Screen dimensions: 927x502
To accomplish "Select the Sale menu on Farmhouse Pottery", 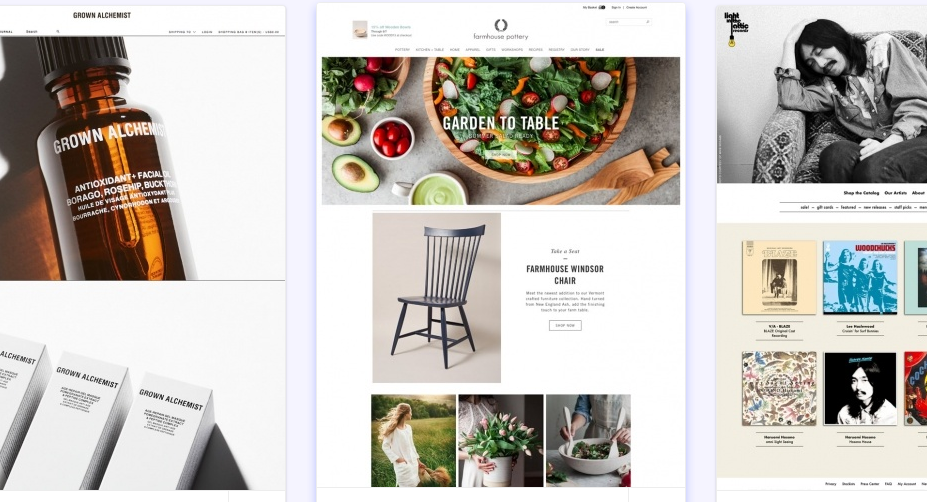I will pos(599,50).
